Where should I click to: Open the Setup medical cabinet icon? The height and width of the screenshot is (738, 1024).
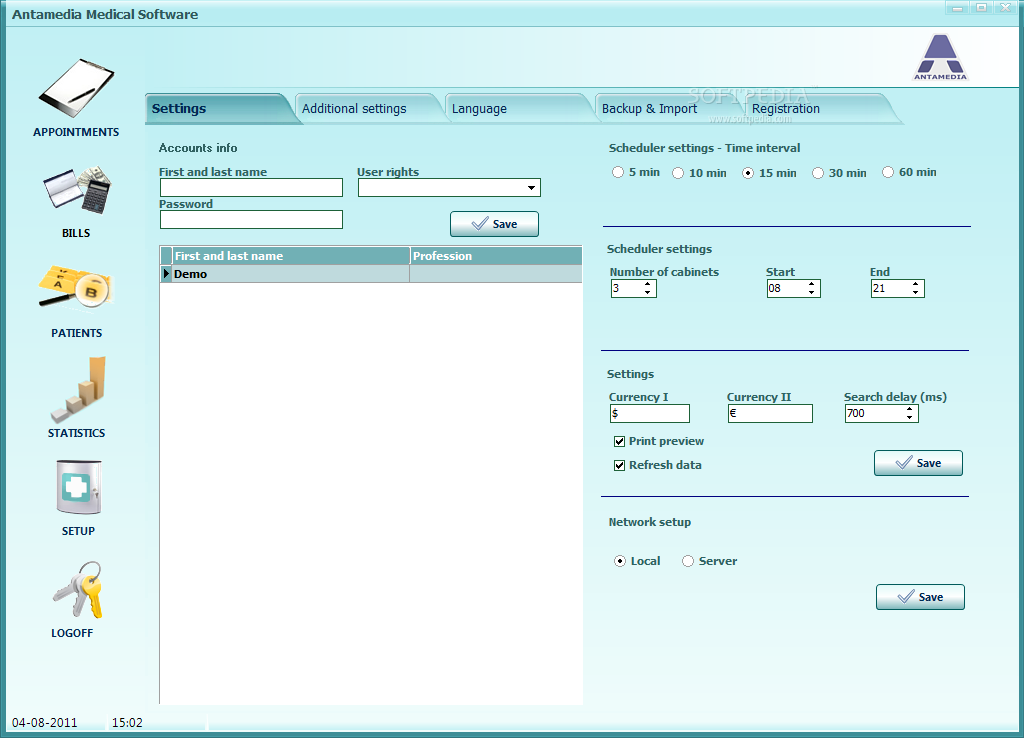click(x=78, y=489)
